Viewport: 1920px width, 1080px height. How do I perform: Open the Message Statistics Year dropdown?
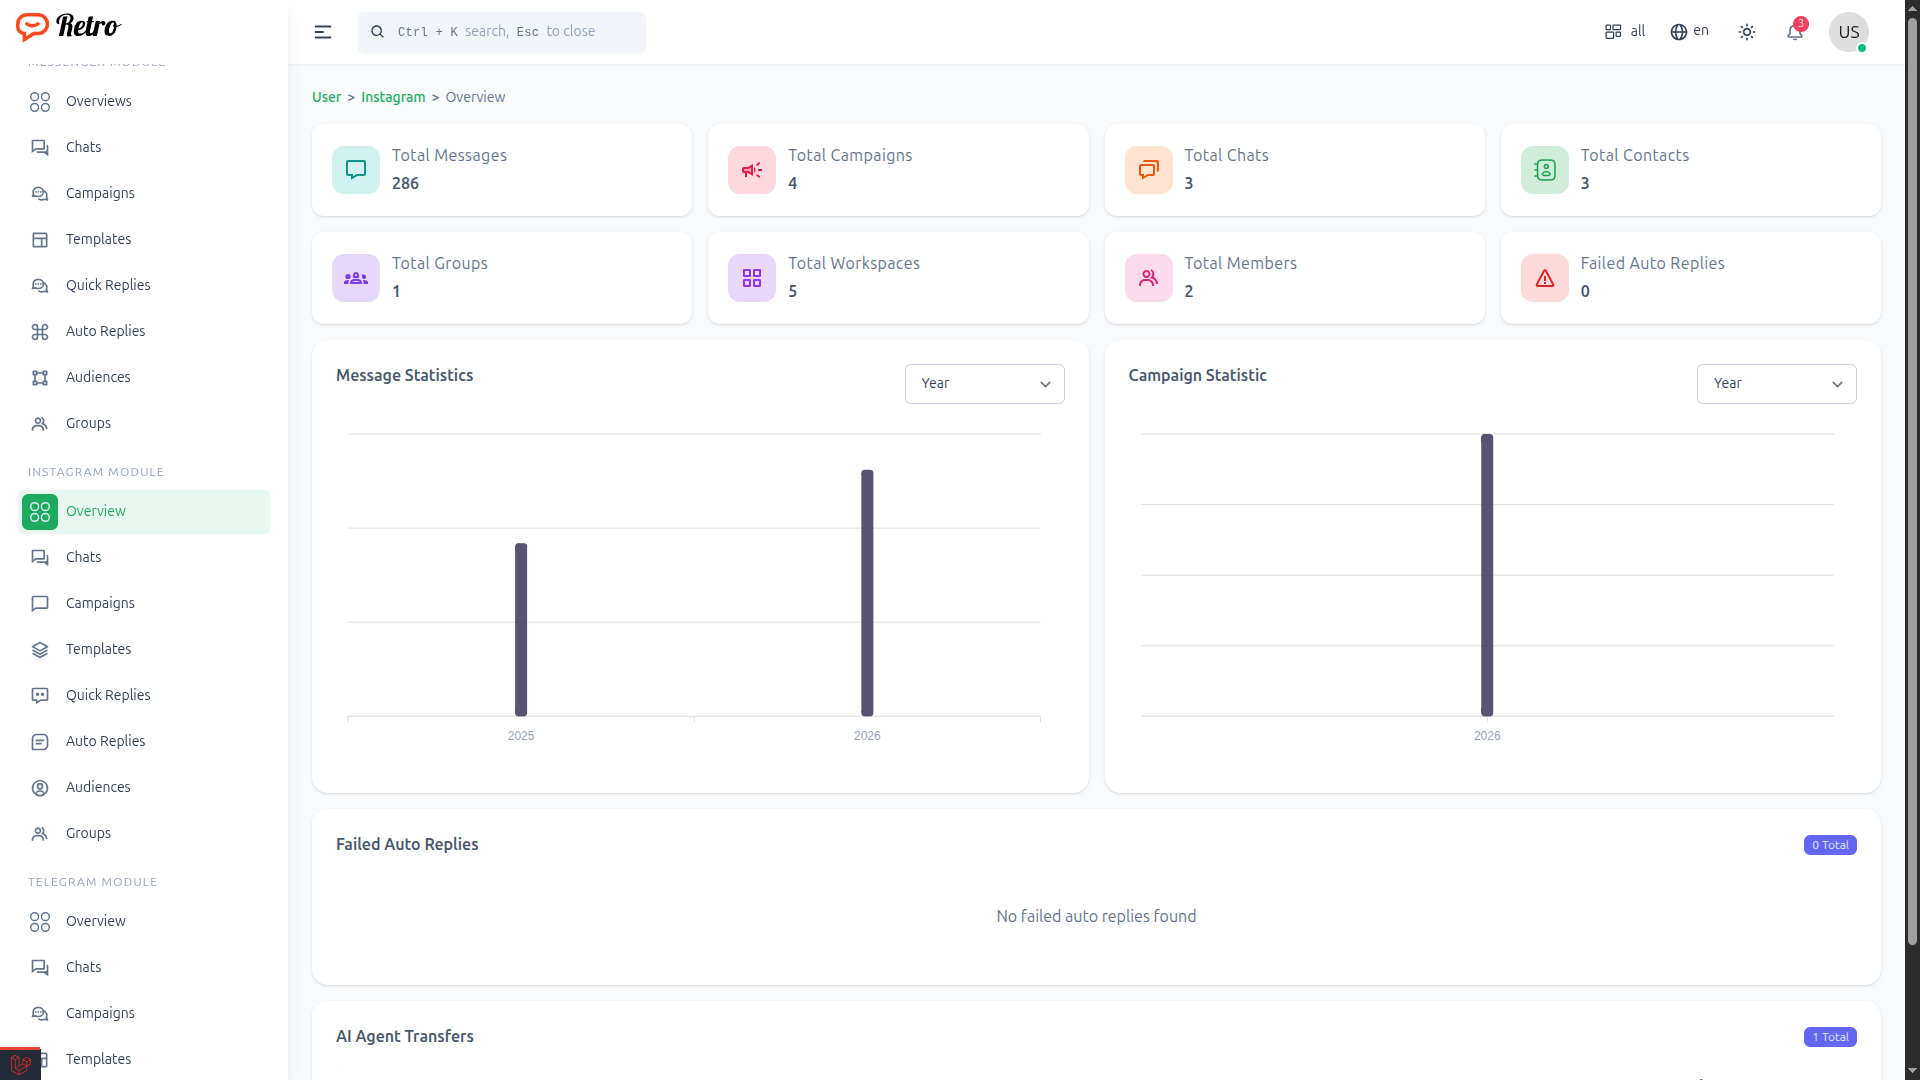tap(984, 384)
